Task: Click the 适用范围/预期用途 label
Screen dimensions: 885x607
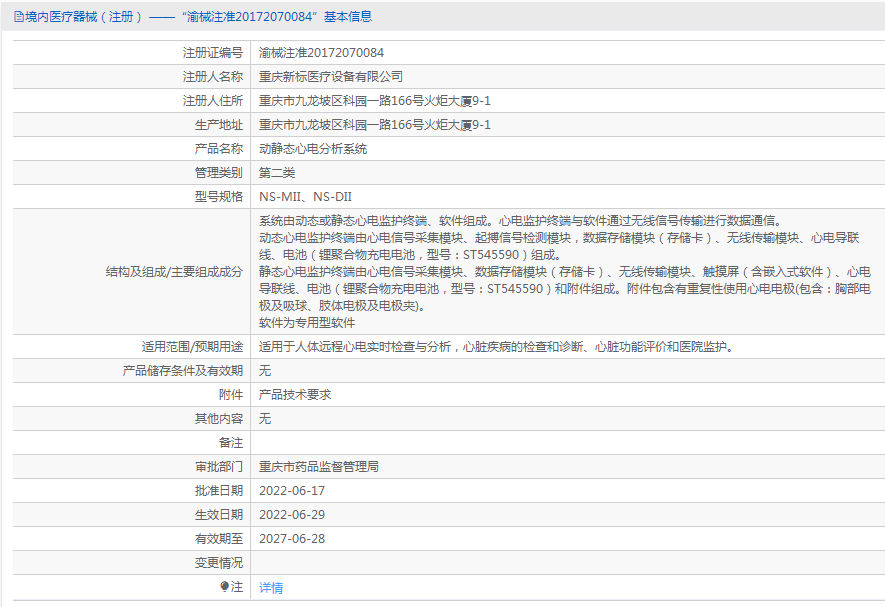Action: point(192,346)
